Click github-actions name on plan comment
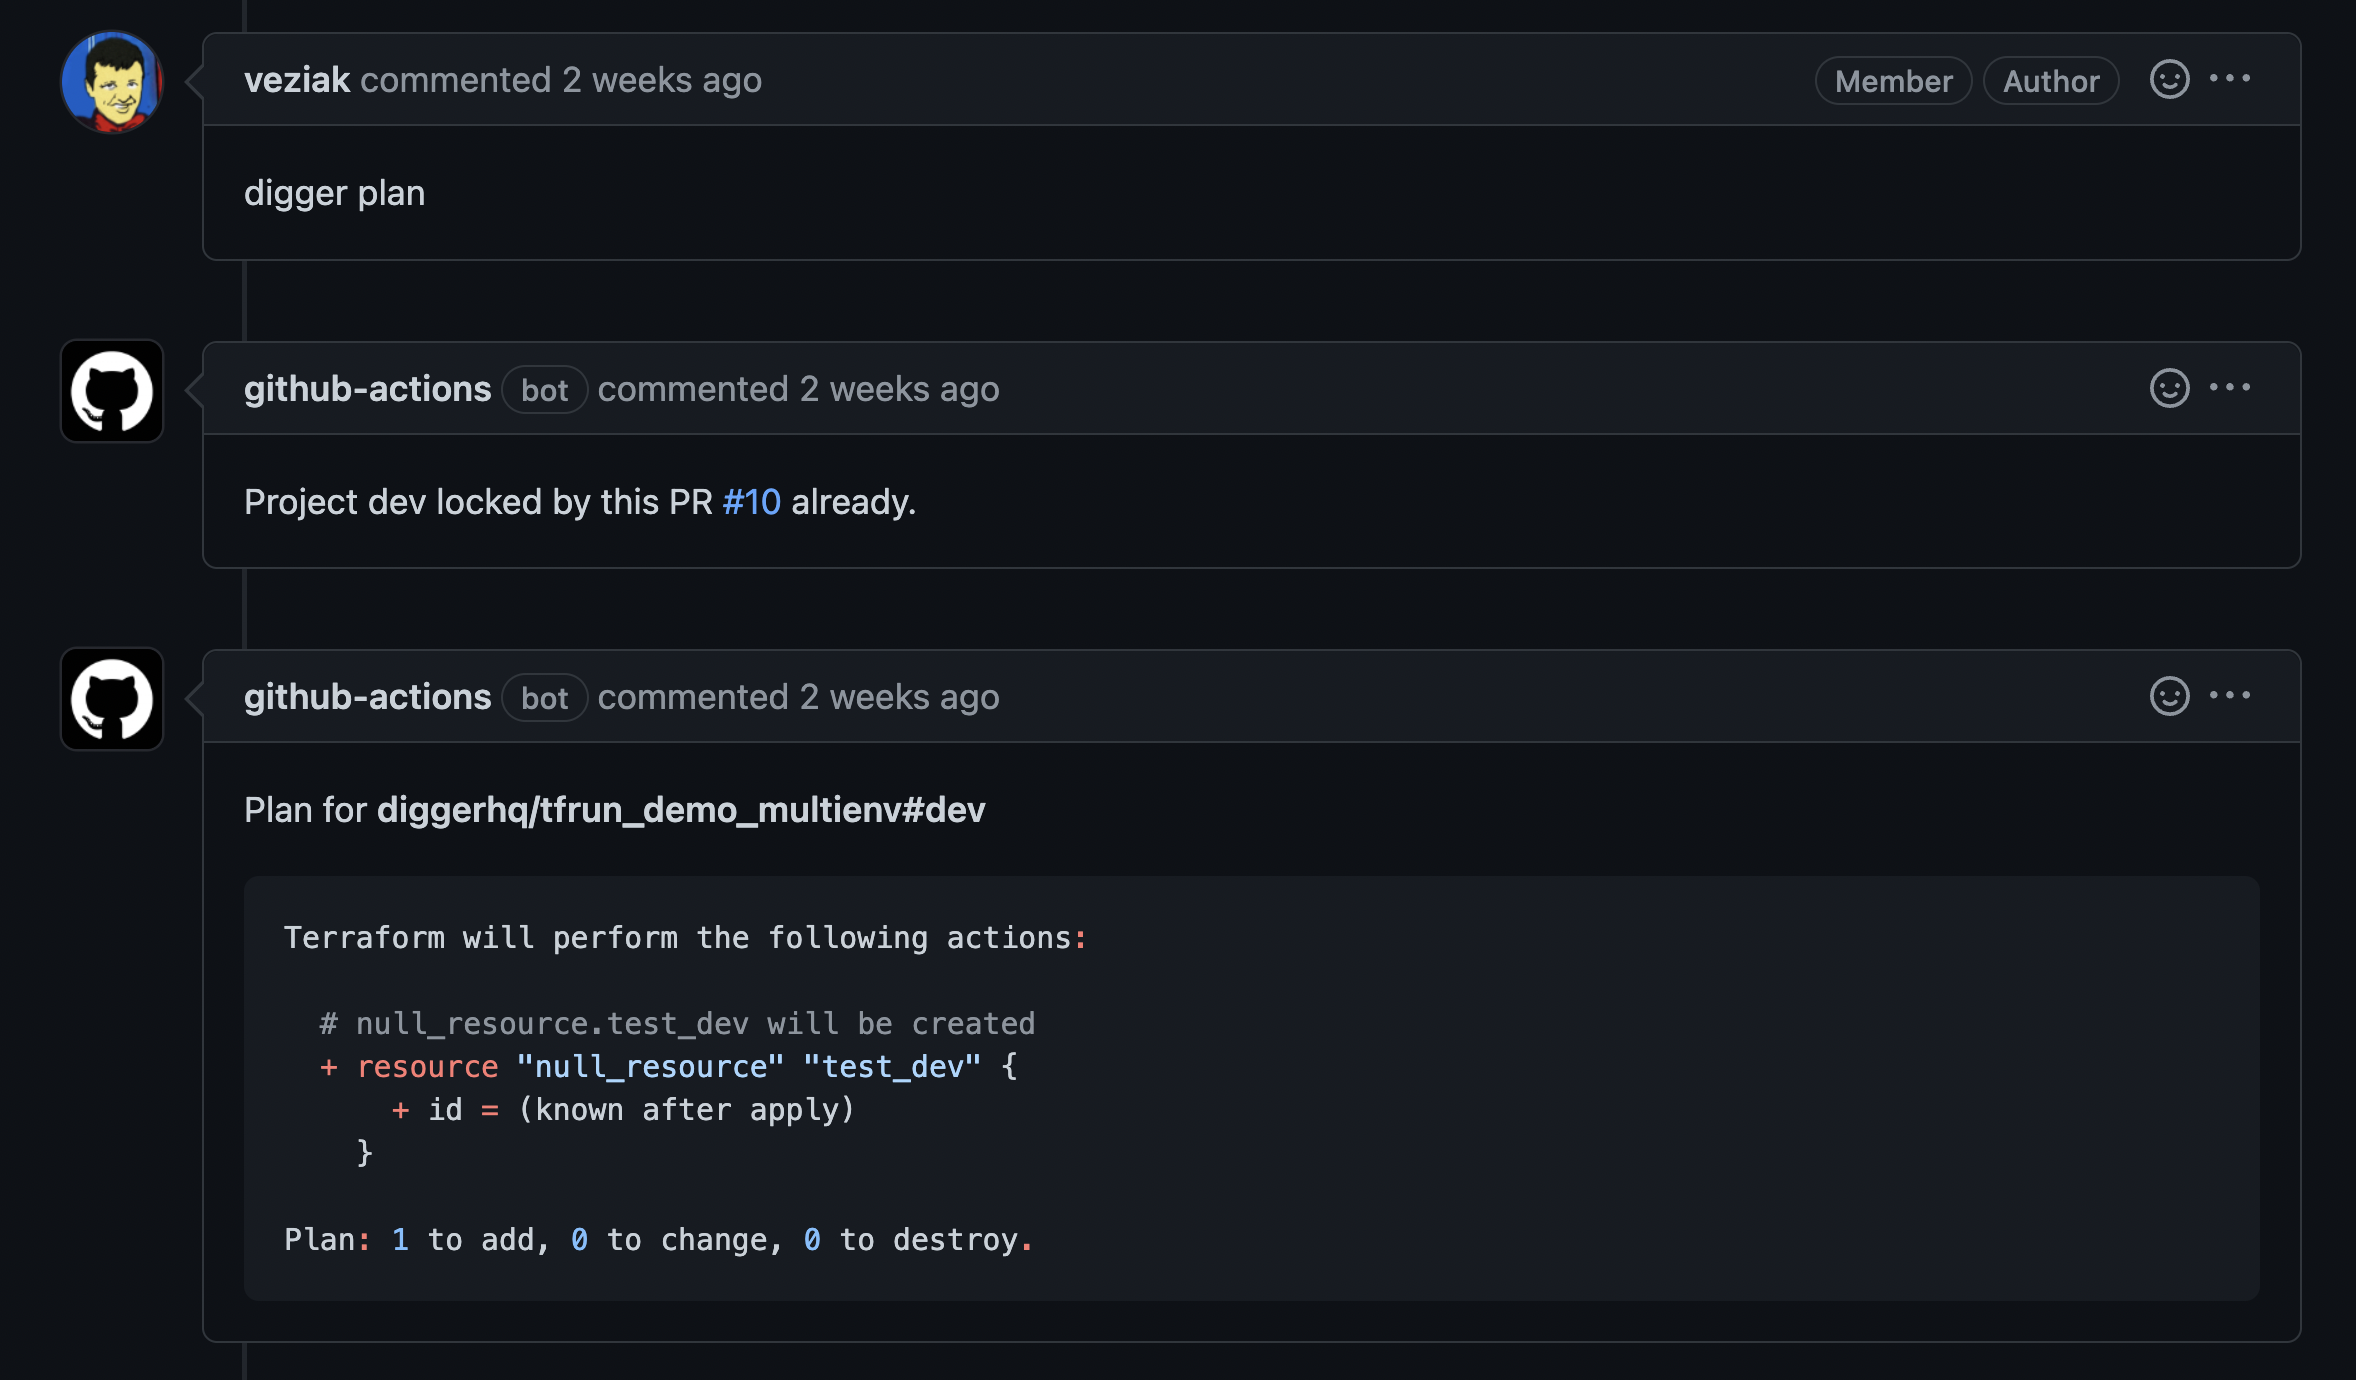 [367, 697]
